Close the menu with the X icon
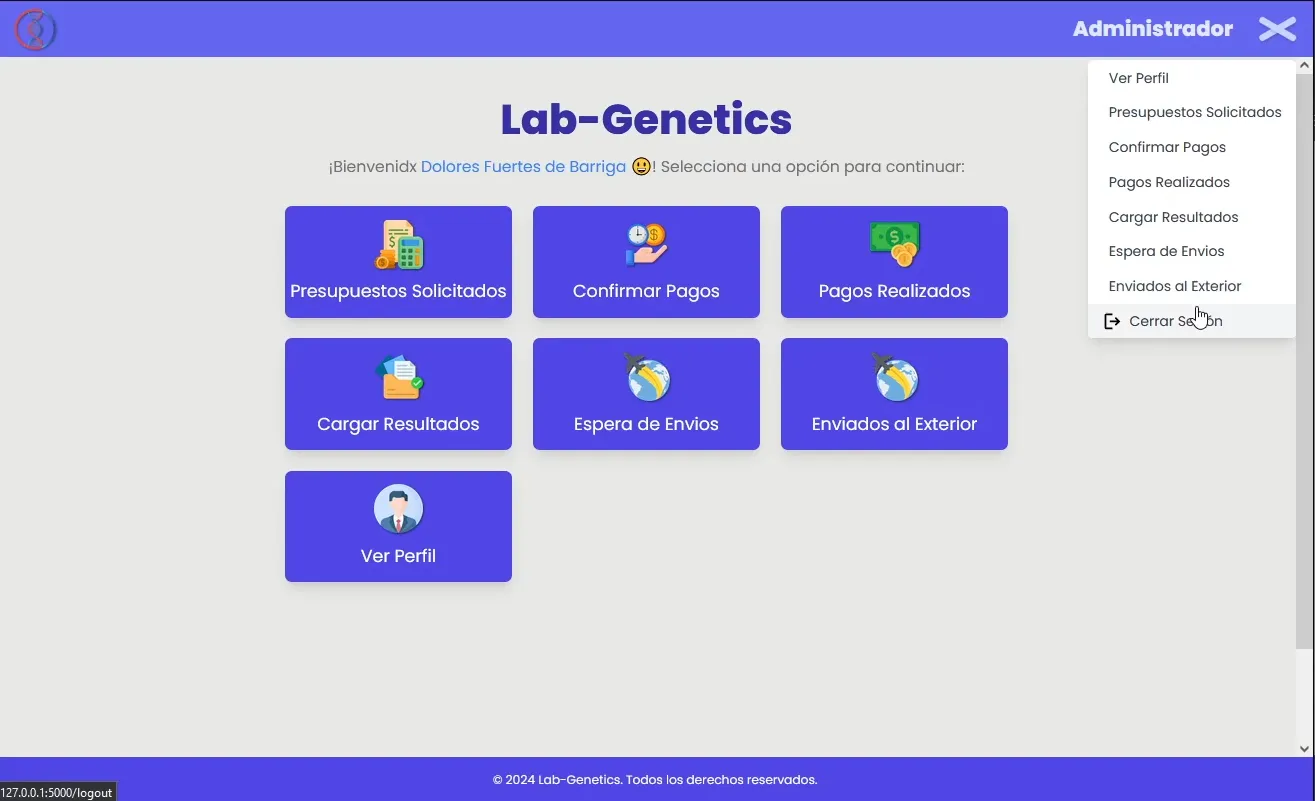 1277,29
